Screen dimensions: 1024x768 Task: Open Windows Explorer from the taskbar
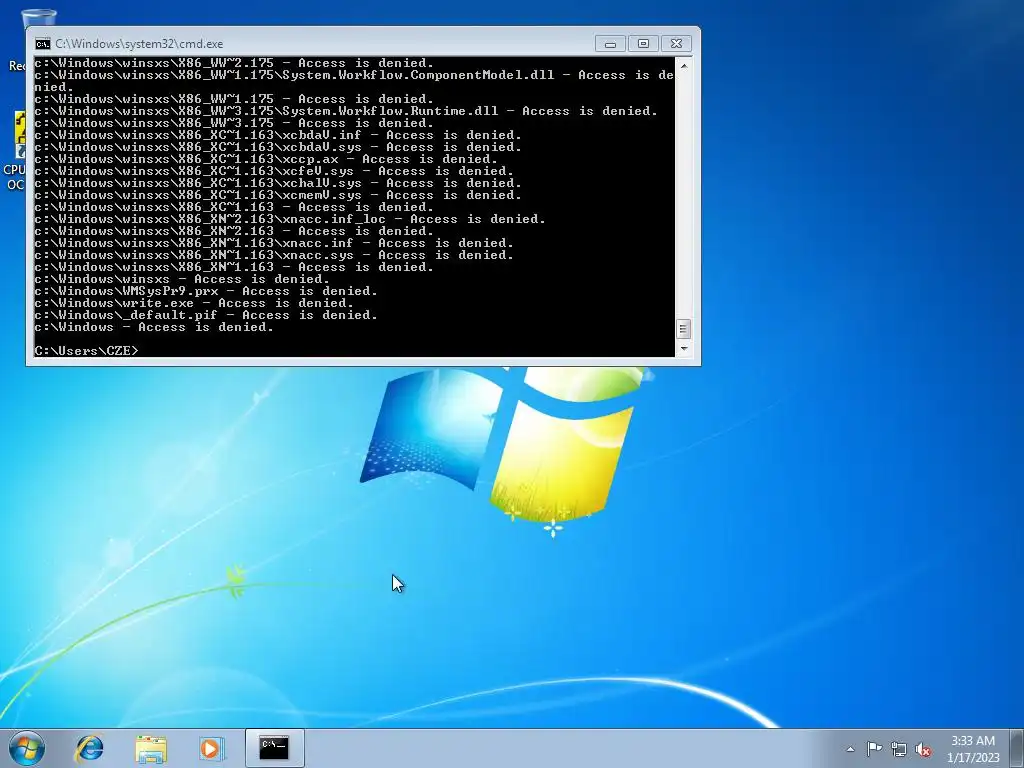coord(151,748)
